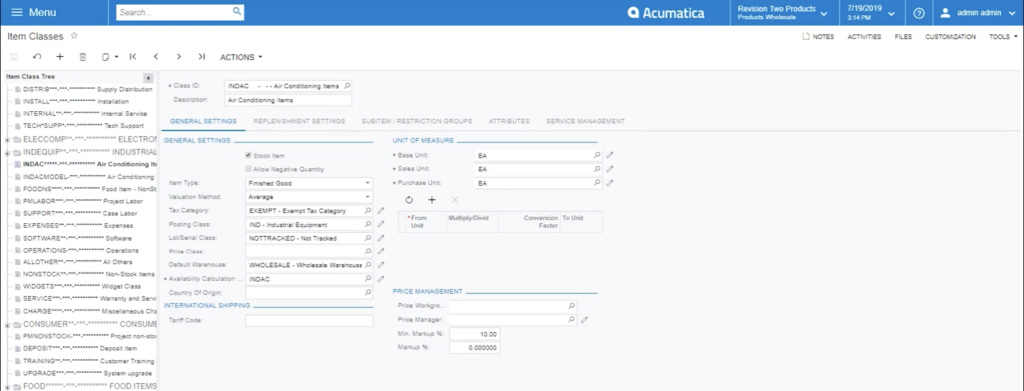Open the help question mark icon
The width and height of the screenshot is (1024, 391).
[x=919, y=13]
